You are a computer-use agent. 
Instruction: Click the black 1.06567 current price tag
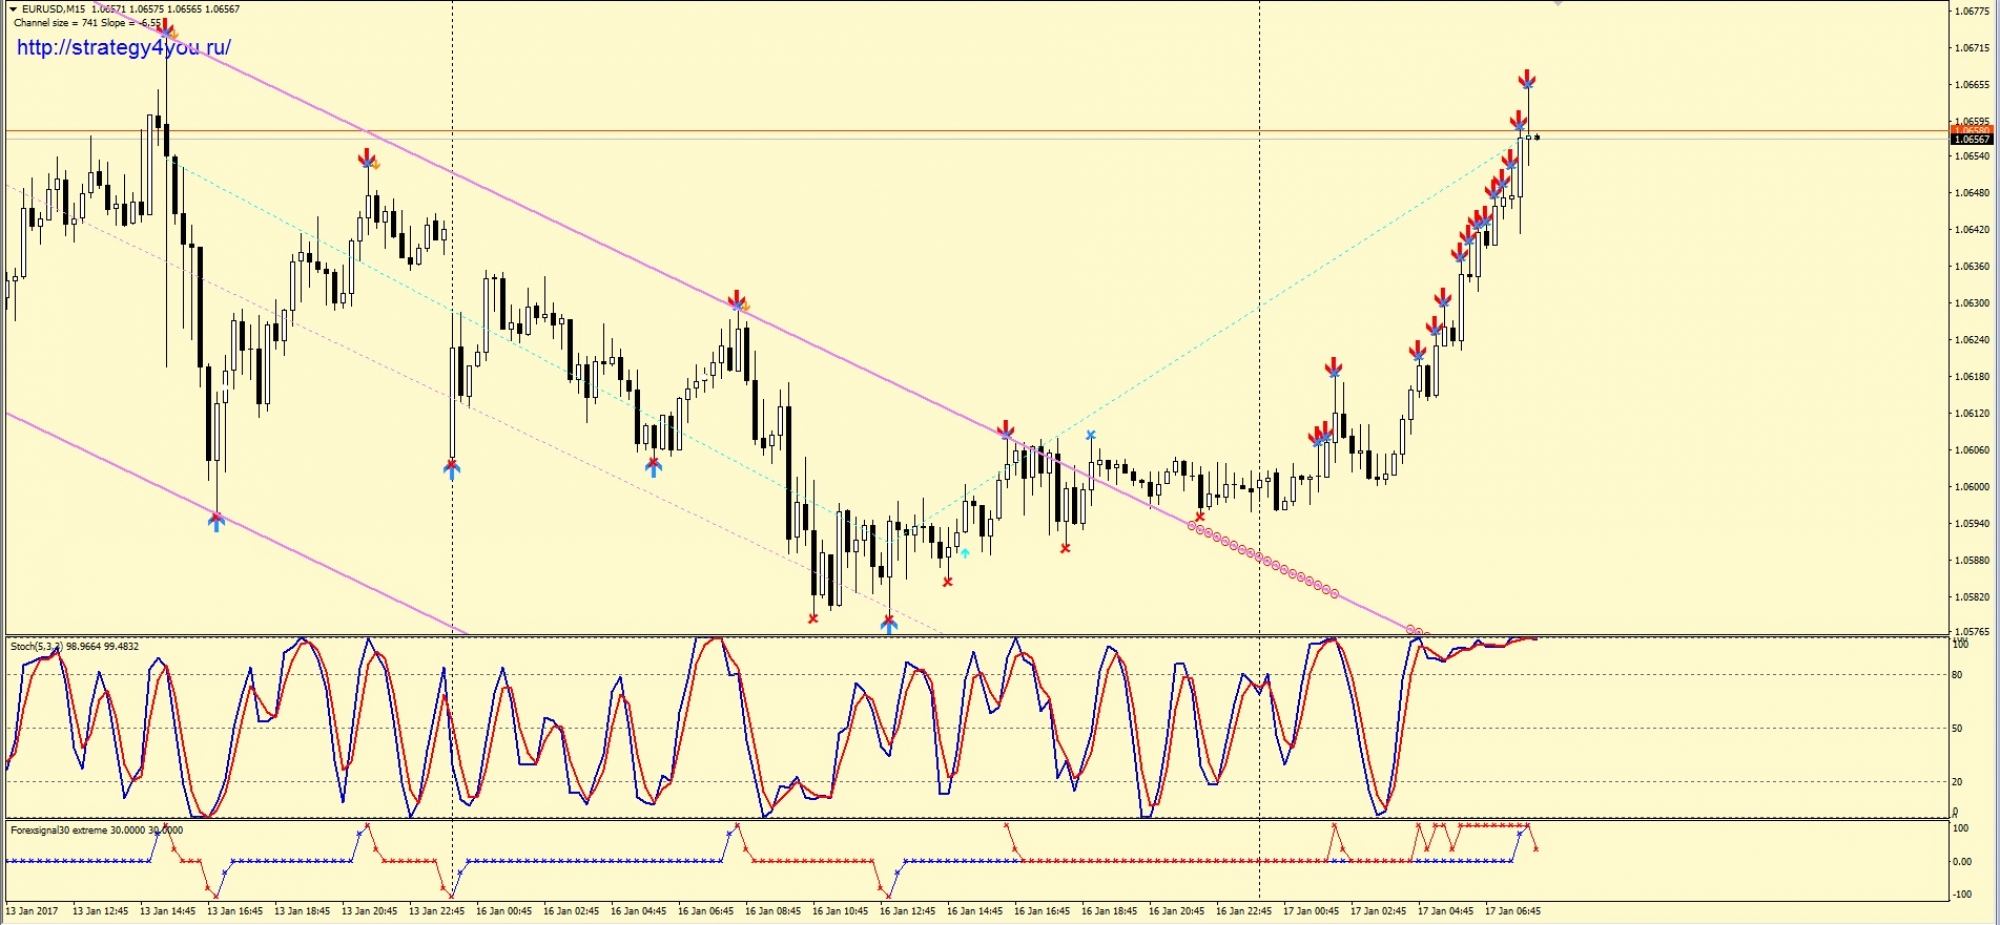coord(1969,140)
